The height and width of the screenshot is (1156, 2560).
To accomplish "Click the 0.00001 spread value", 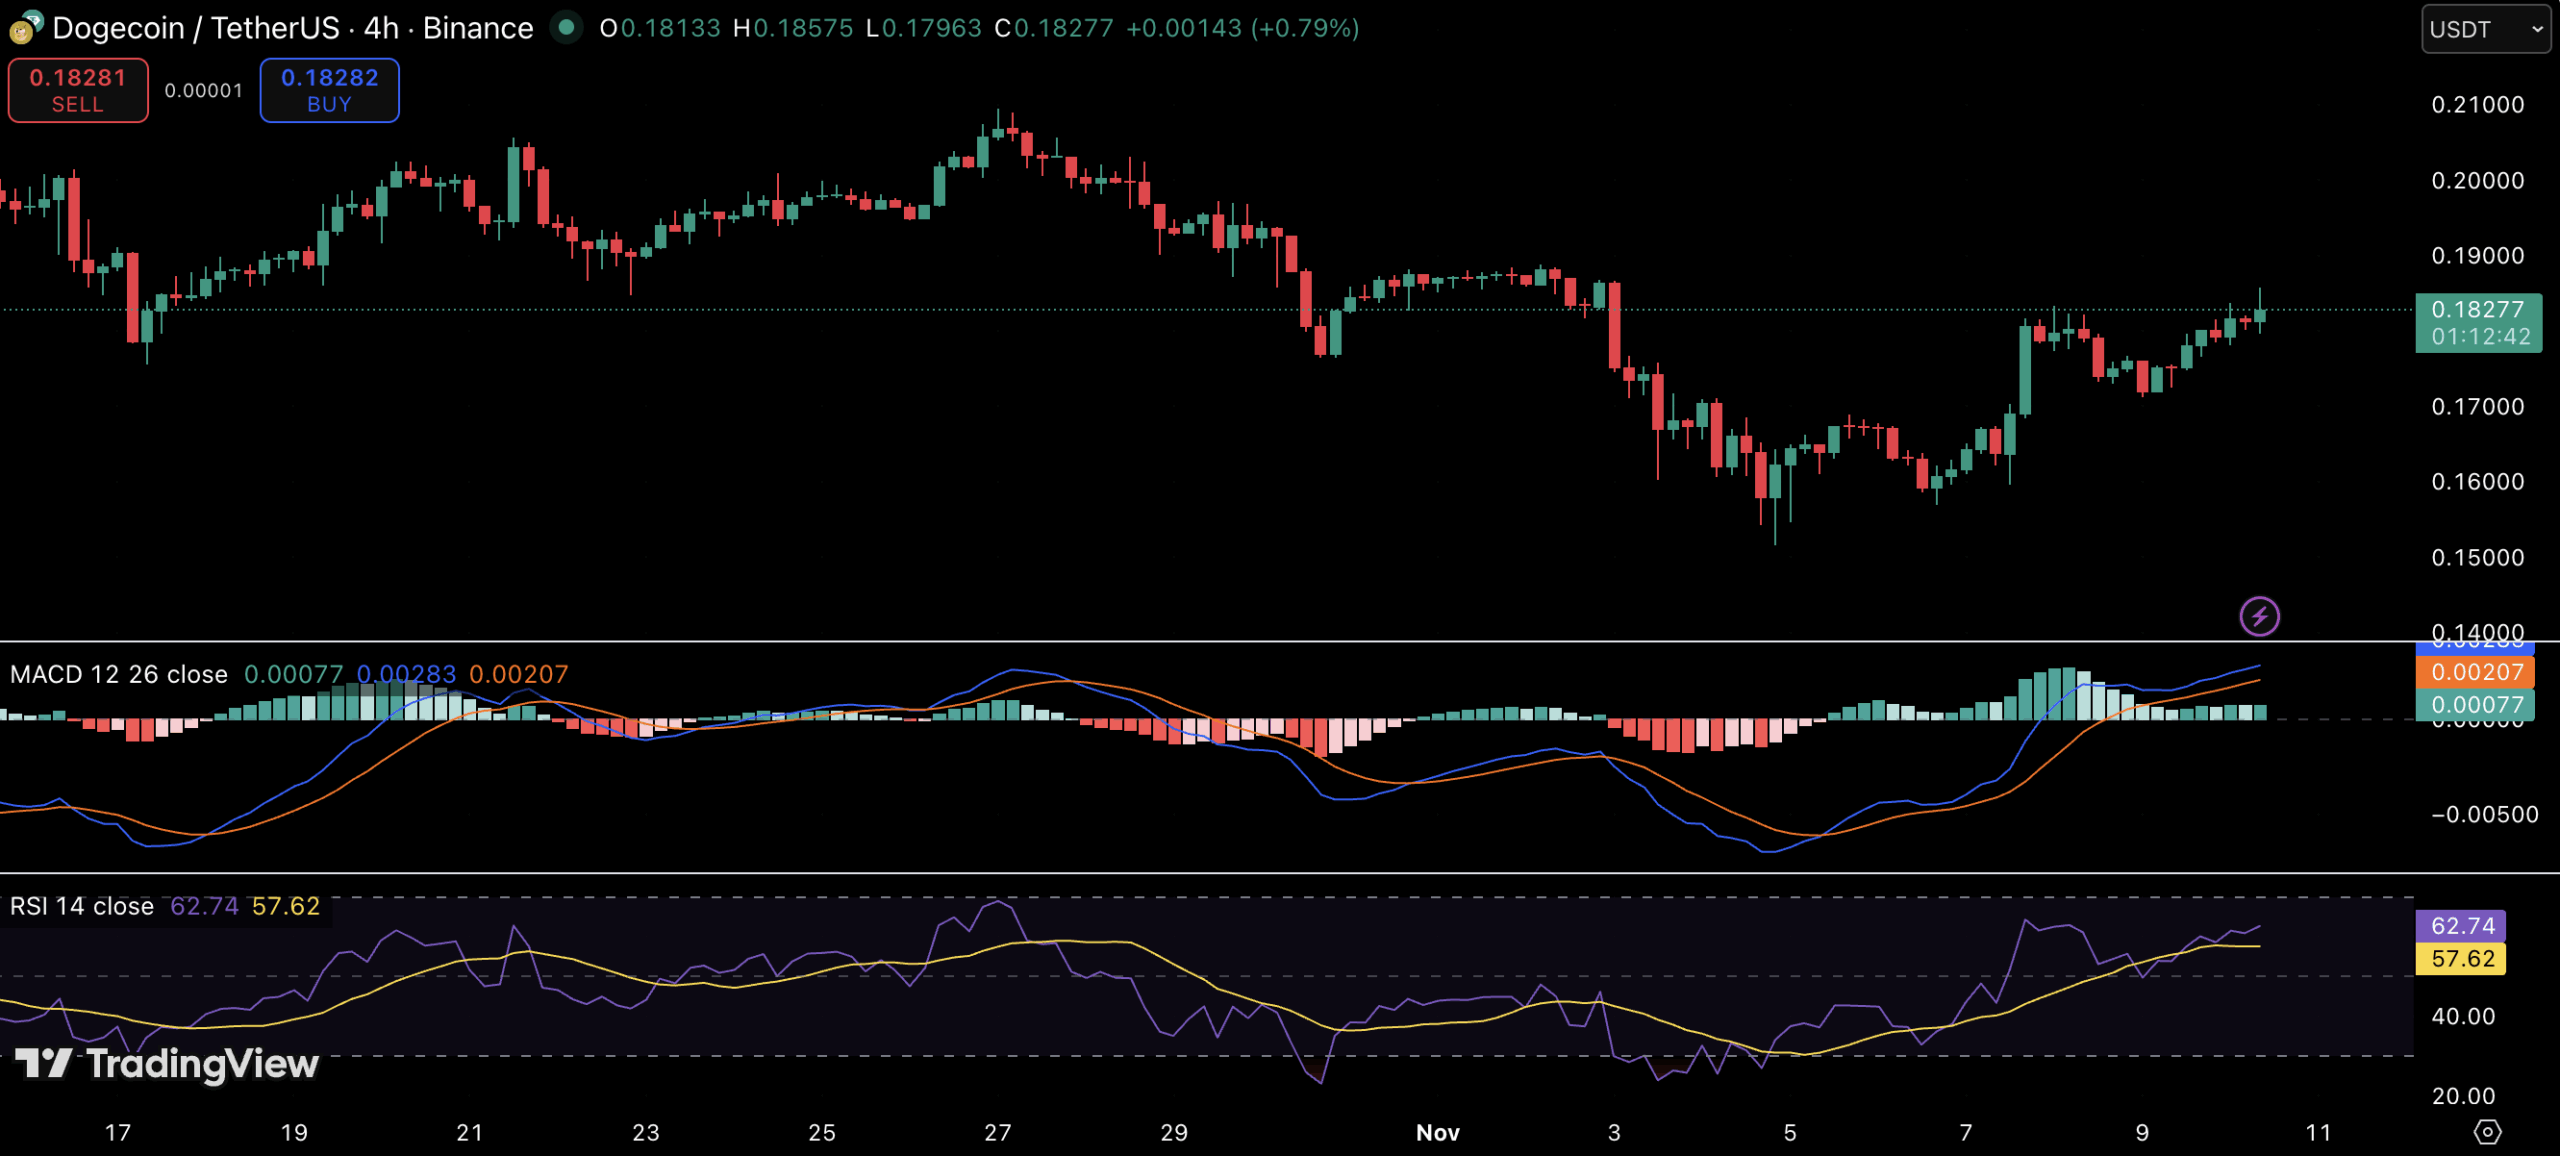I will coord(203,91).
